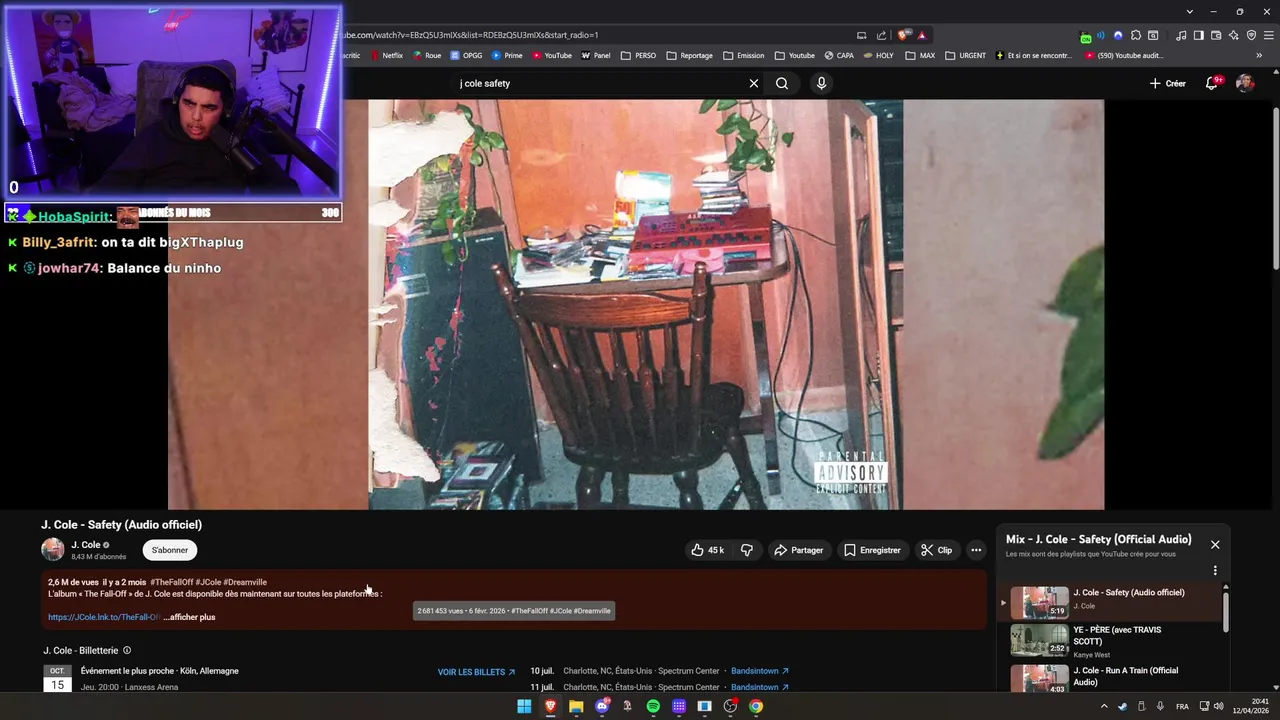
Task: Open the MAX bookmarks folder
Action: click(920, 55)
